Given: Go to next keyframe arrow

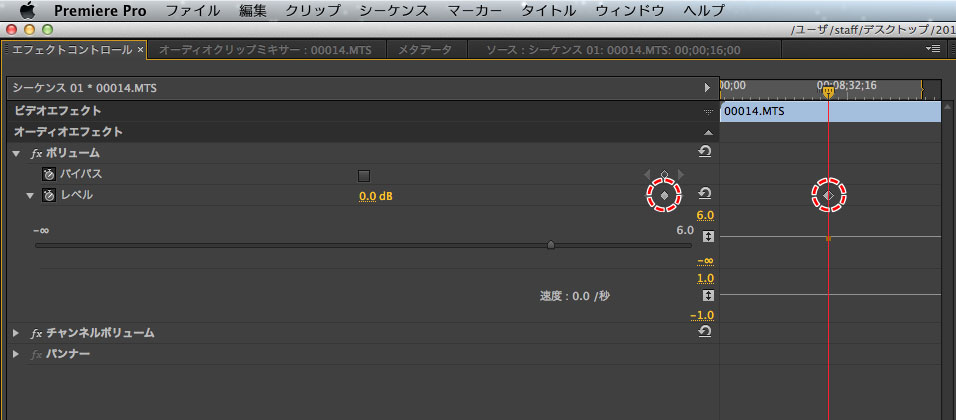Looking at the screenshot, I should click(x=681, y=175).
